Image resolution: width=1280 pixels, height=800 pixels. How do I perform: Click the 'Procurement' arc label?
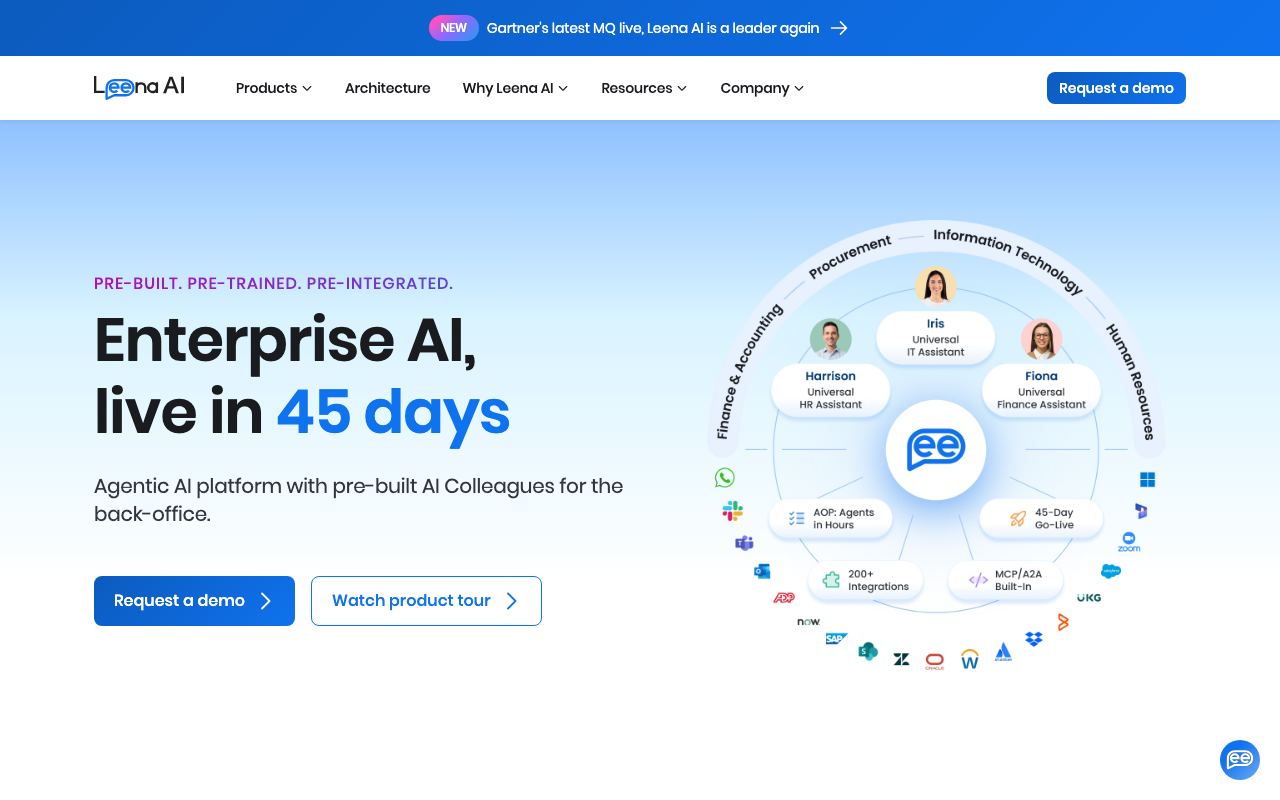tap(850, 256)
